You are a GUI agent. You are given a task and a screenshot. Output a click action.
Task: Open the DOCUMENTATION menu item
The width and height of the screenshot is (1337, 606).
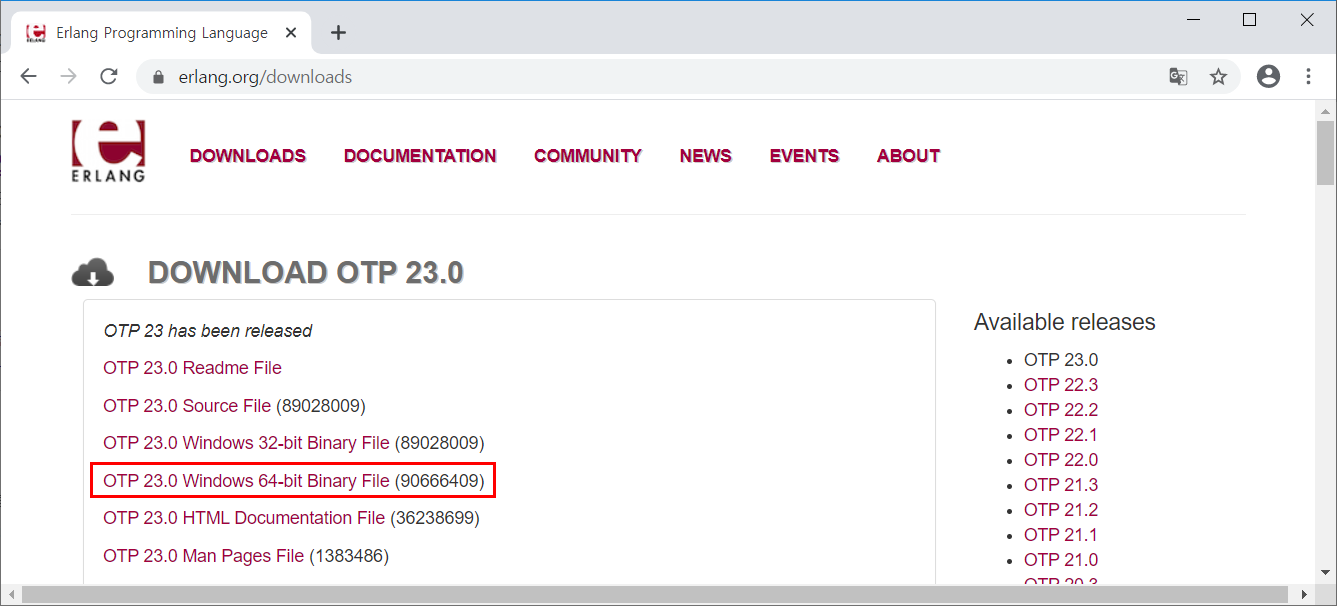420,156
